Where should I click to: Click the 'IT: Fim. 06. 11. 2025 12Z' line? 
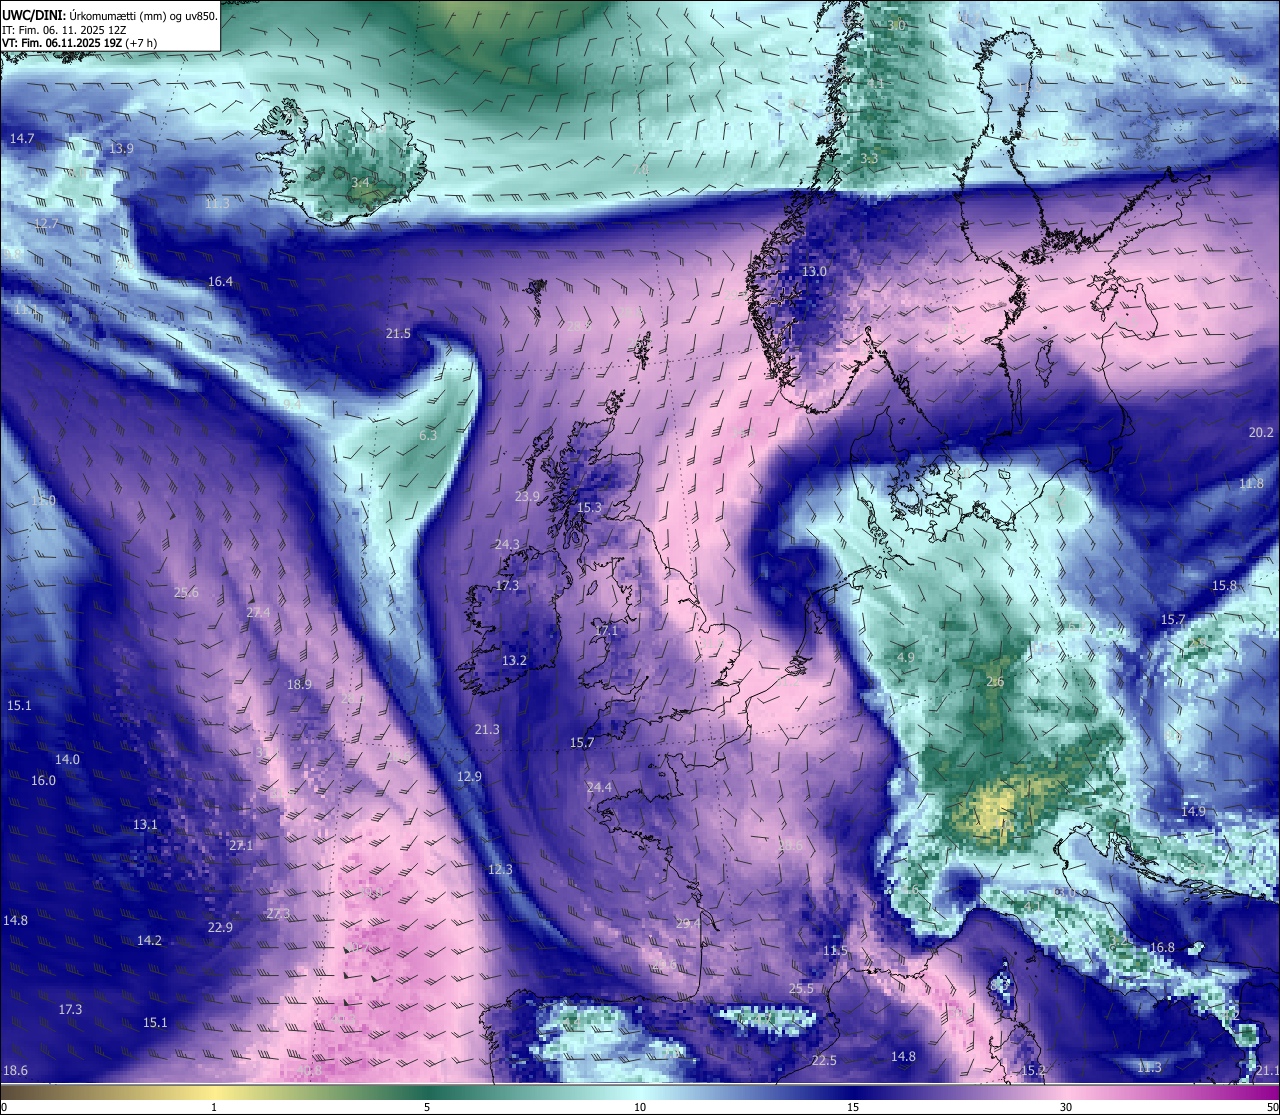(63, 30)
